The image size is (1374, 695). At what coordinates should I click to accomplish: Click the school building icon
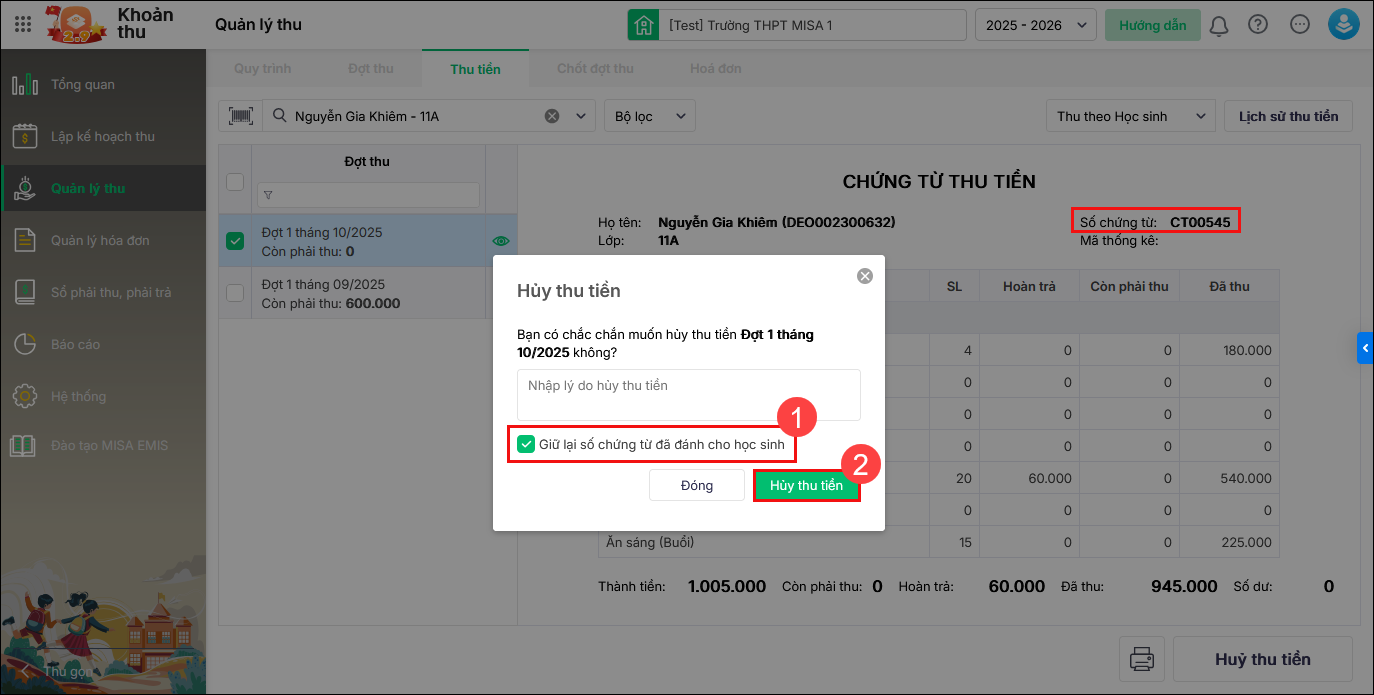pos(643,25)
